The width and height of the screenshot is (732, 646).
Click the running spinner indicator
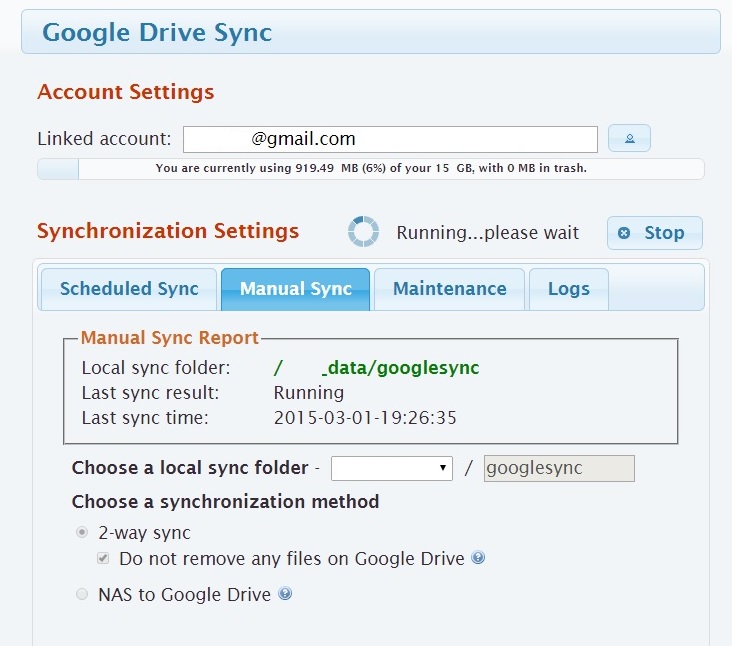[363, 231]
